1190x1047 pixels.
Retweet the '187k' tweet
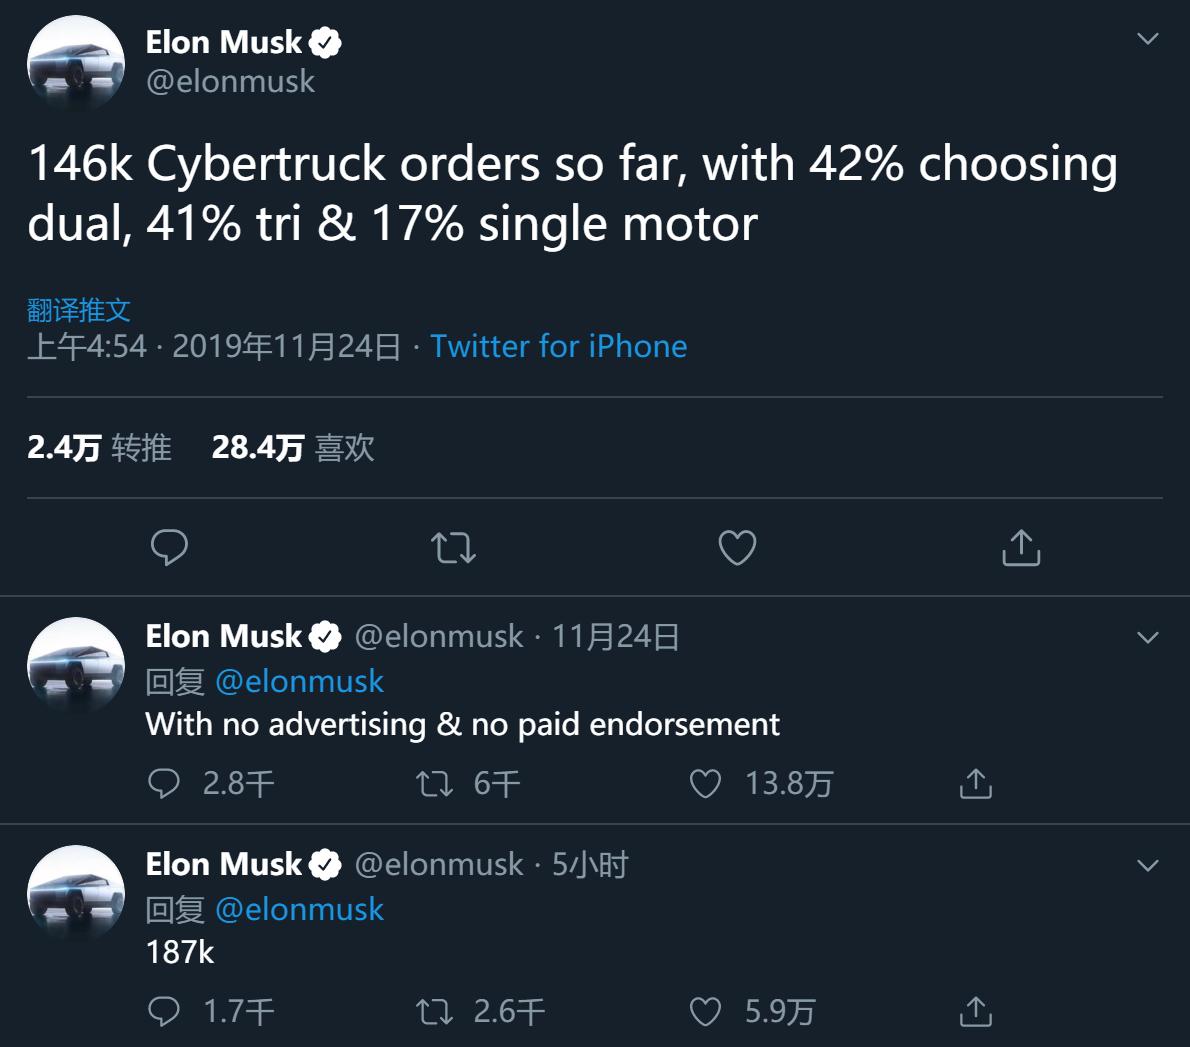[435, 1011]
